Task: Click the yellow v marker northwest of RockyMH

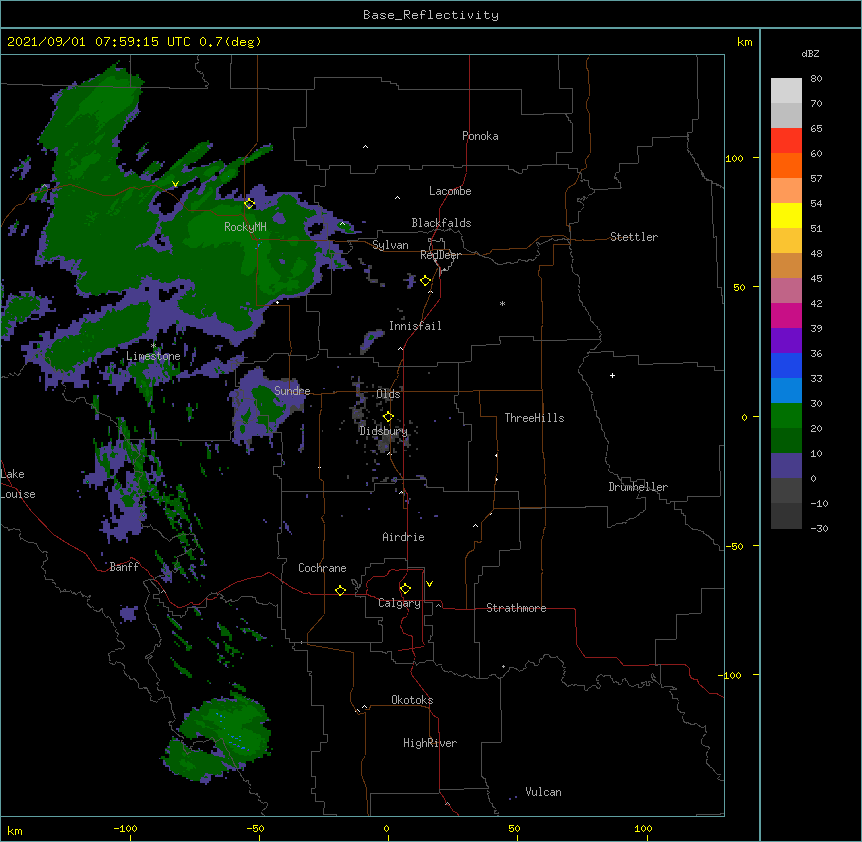Action: [x=175, y=184]
